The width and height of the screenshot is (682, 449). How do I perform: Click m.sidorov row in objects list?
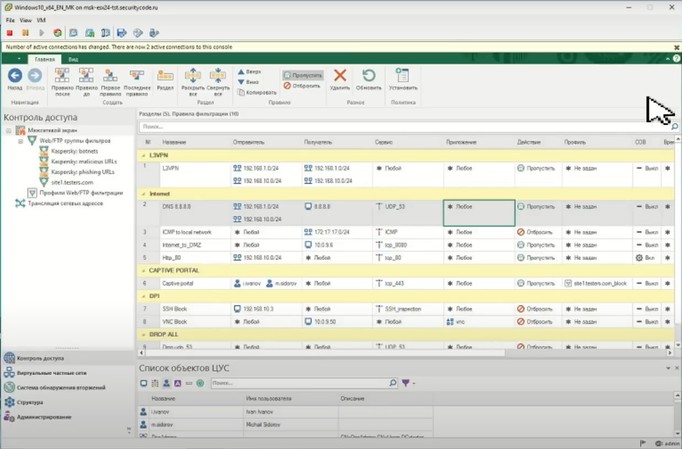(x=285, y=425)
